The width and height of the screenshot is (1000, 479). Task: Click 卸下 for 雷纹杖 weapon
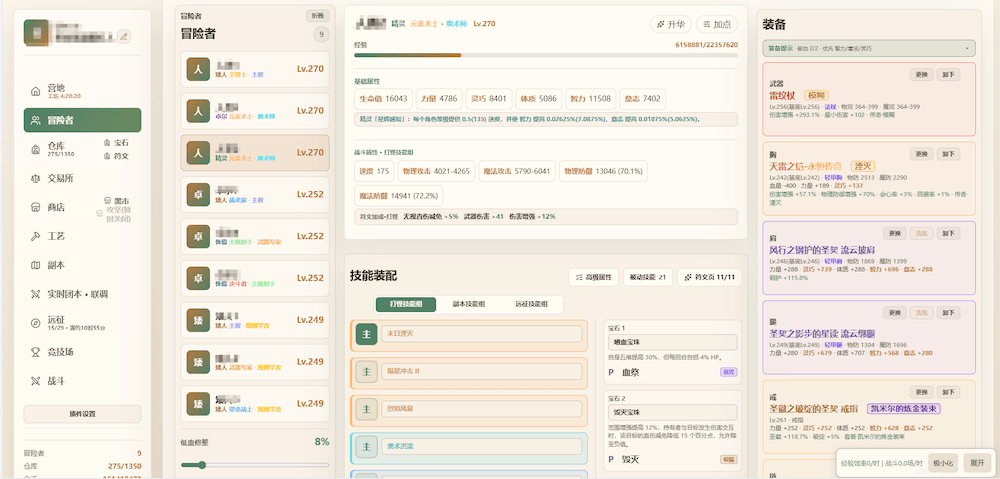point(948,75)
